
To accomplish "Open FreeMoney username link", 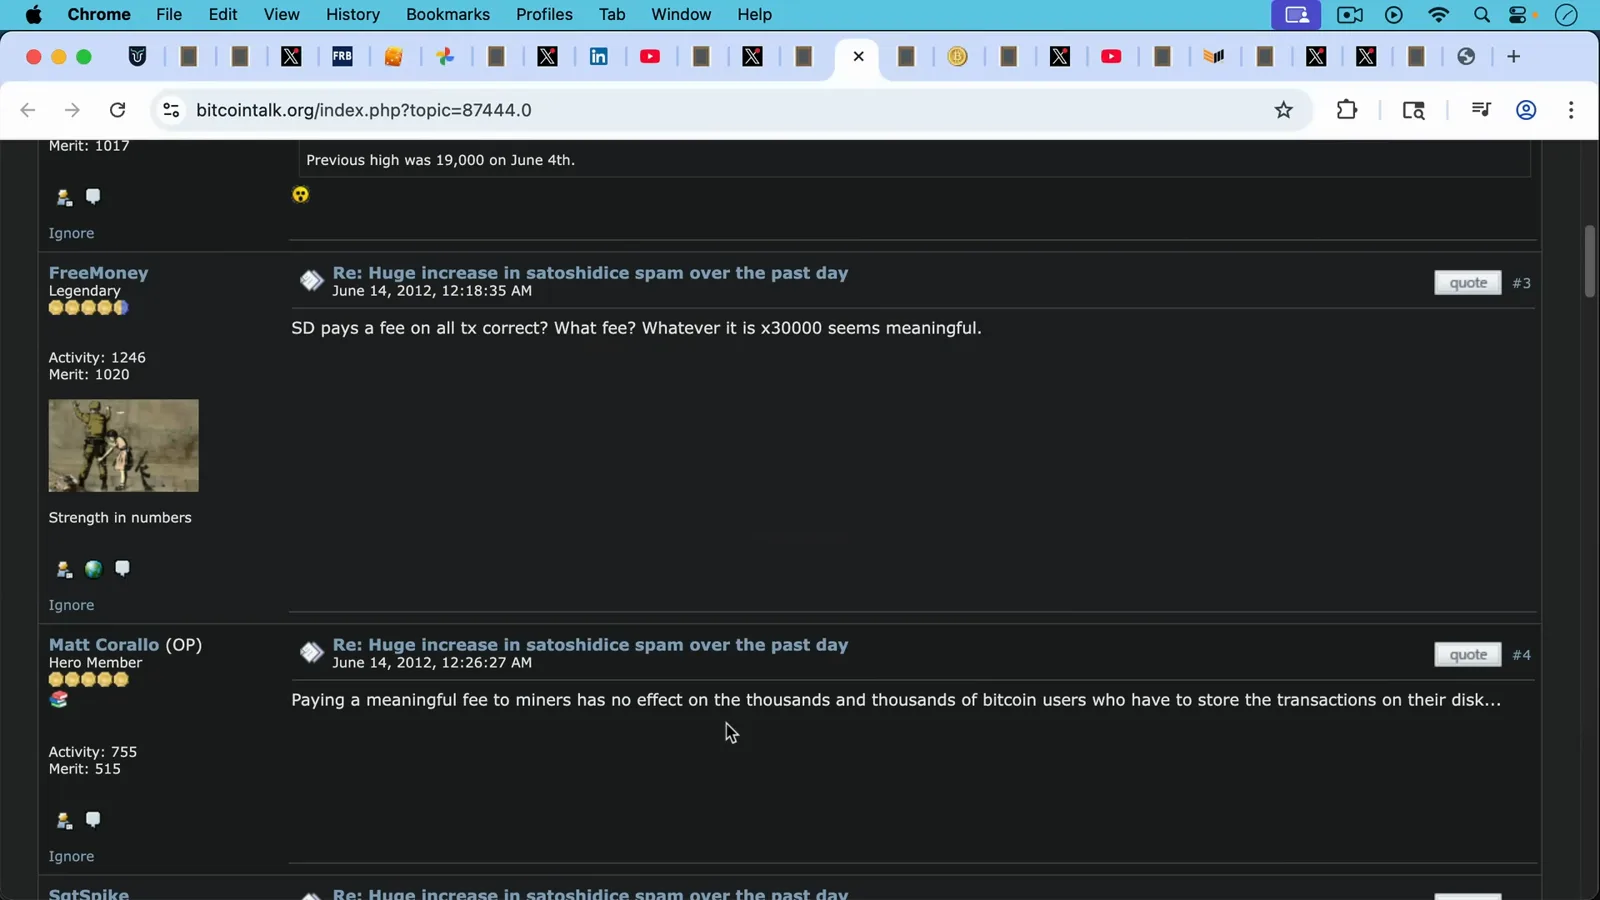I will coord(98,273).
